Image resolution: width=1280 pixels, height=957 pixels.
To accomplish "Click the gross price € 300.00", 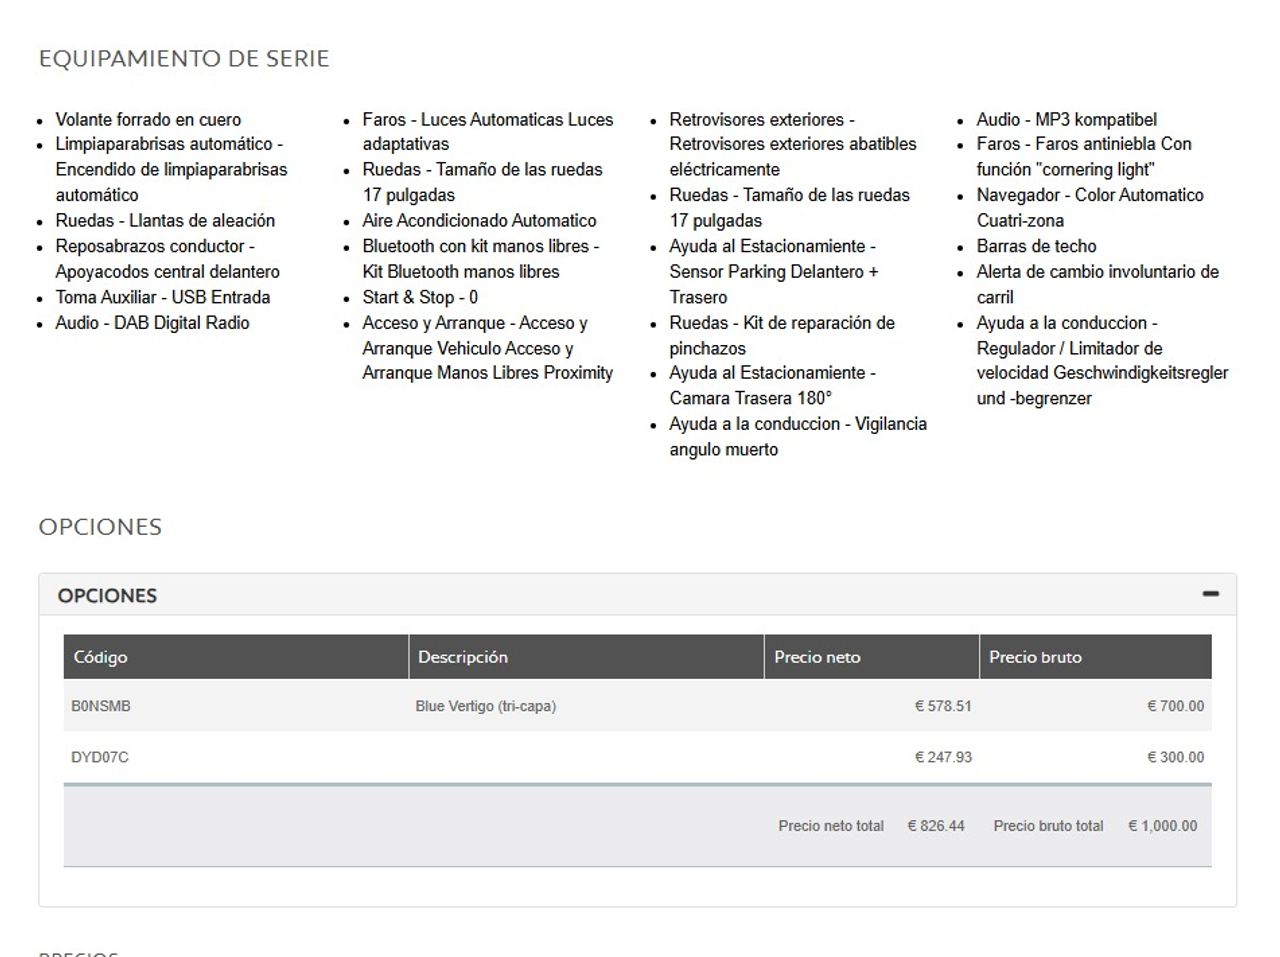I will coord(1175,757).
